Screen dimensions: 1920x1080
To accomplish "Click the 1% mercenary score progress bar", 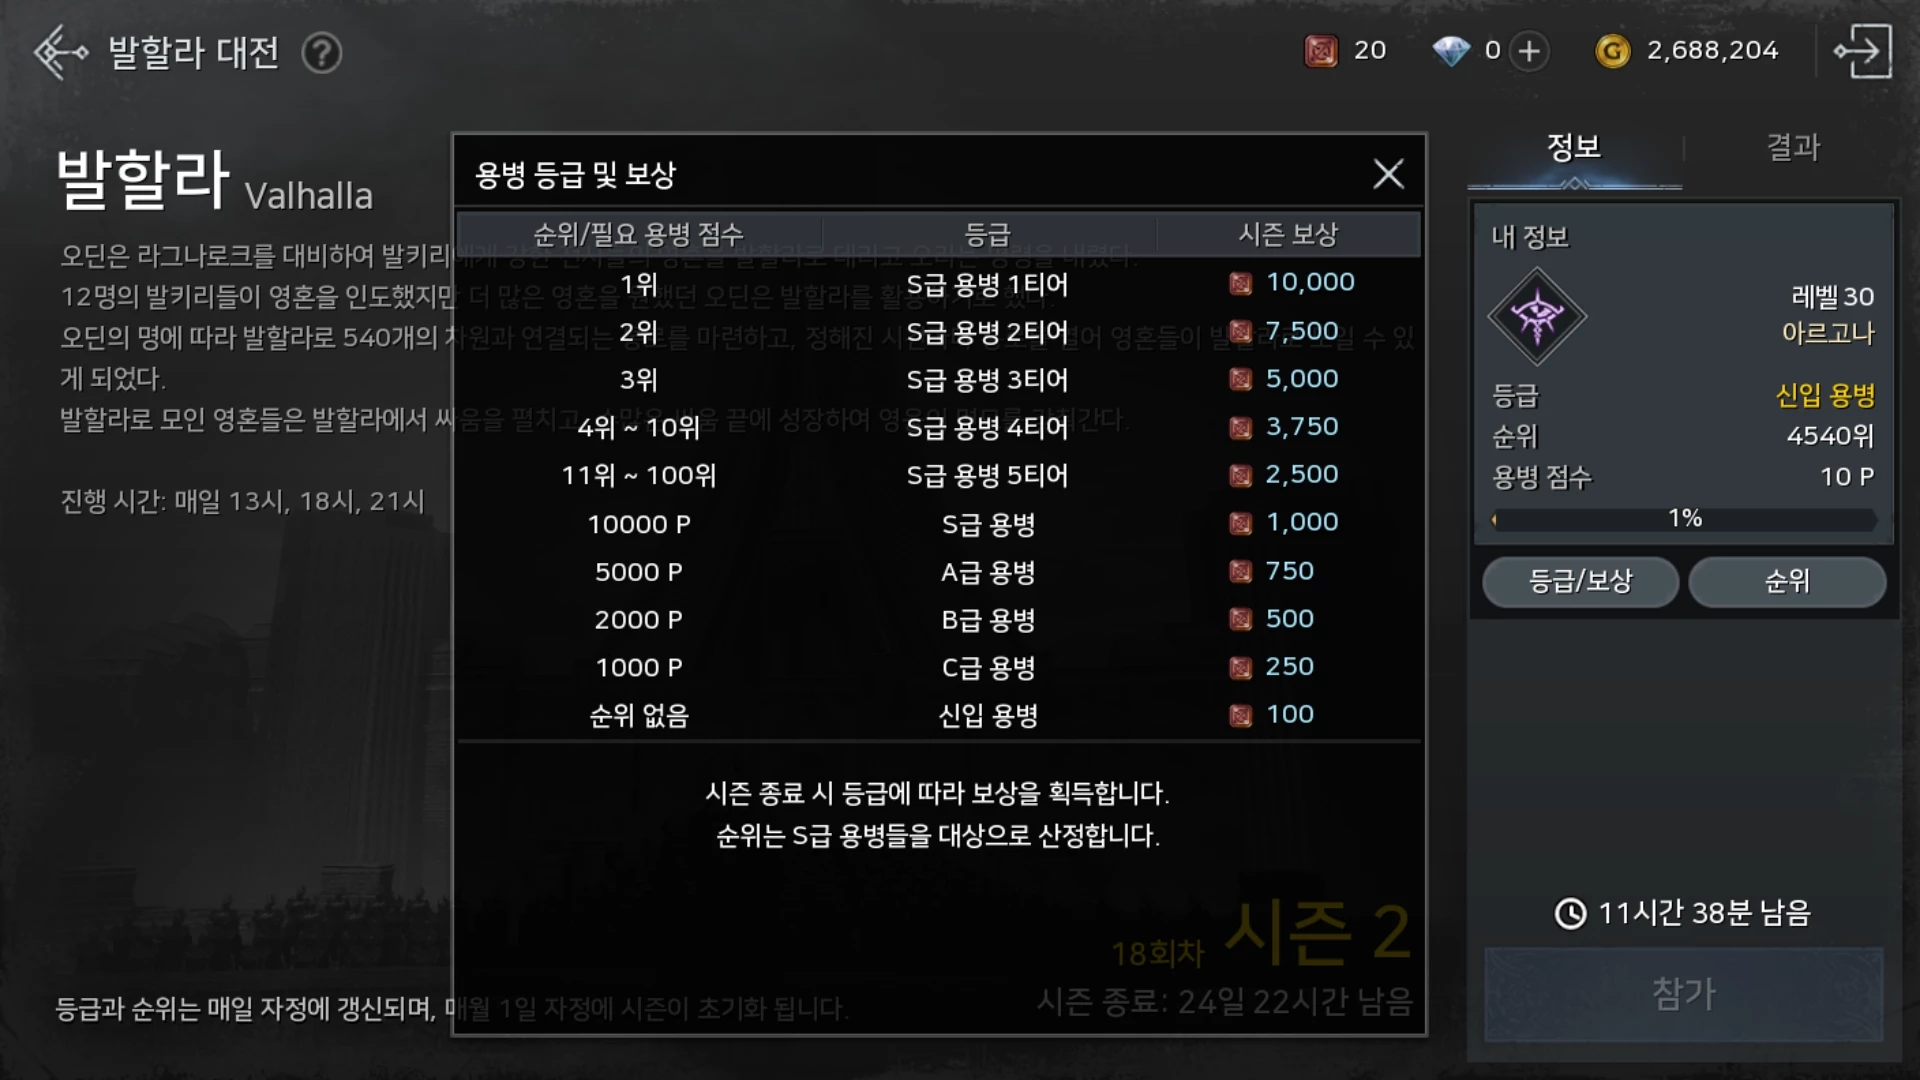I will coord(1684,519).
